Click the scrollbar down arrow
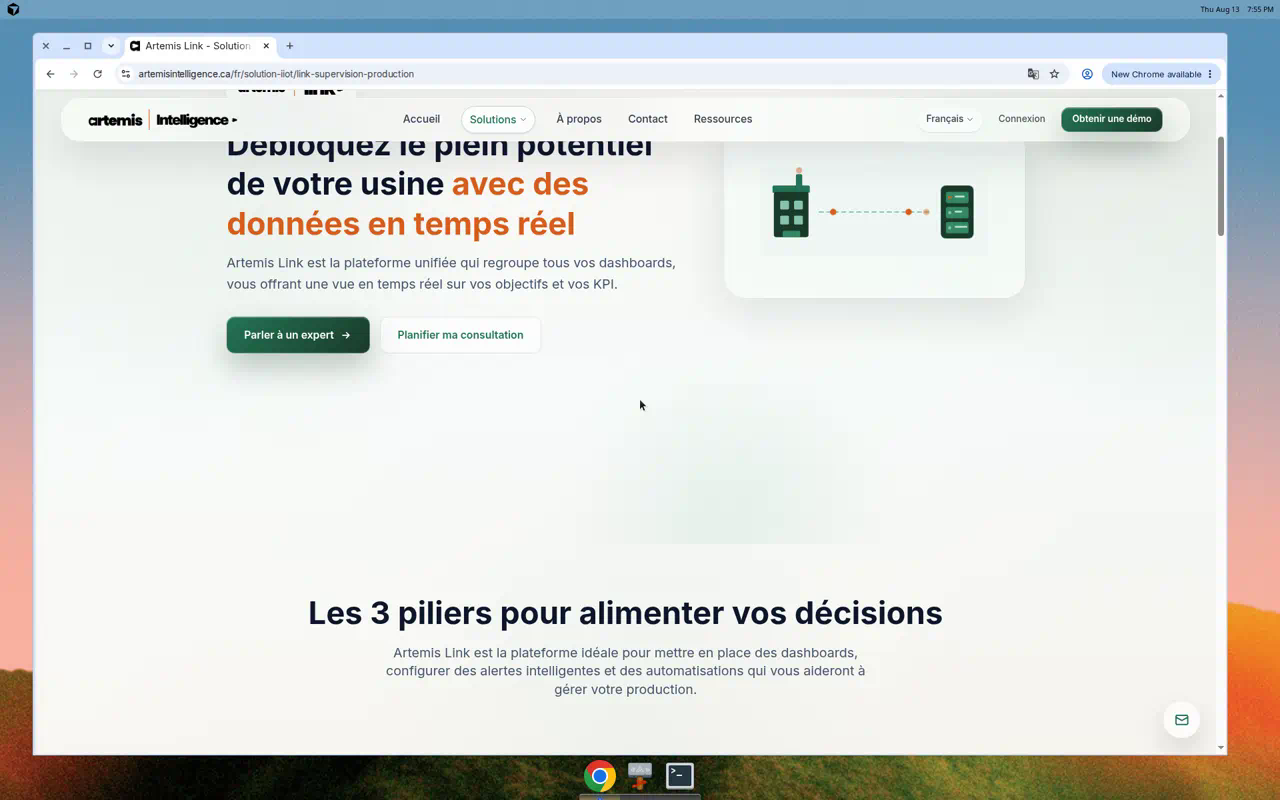 pos(1221,747)
